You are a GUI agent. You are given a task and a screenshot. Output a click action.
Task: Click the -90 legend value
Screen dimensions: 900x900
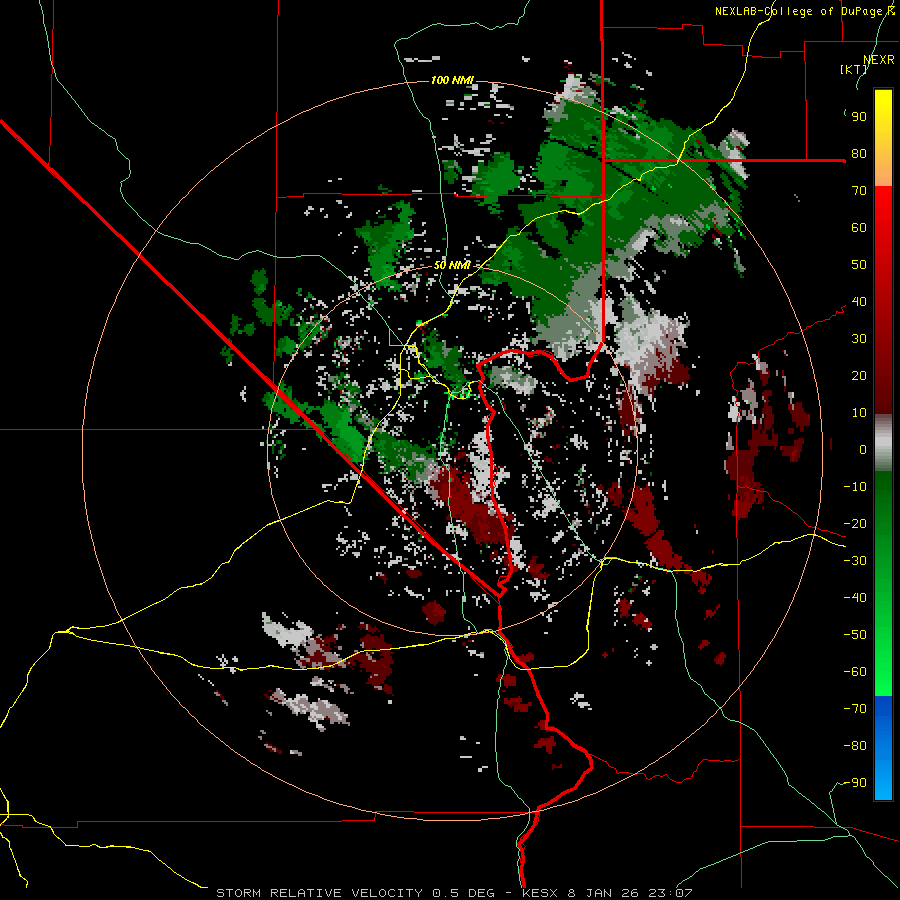coord(855,783)
